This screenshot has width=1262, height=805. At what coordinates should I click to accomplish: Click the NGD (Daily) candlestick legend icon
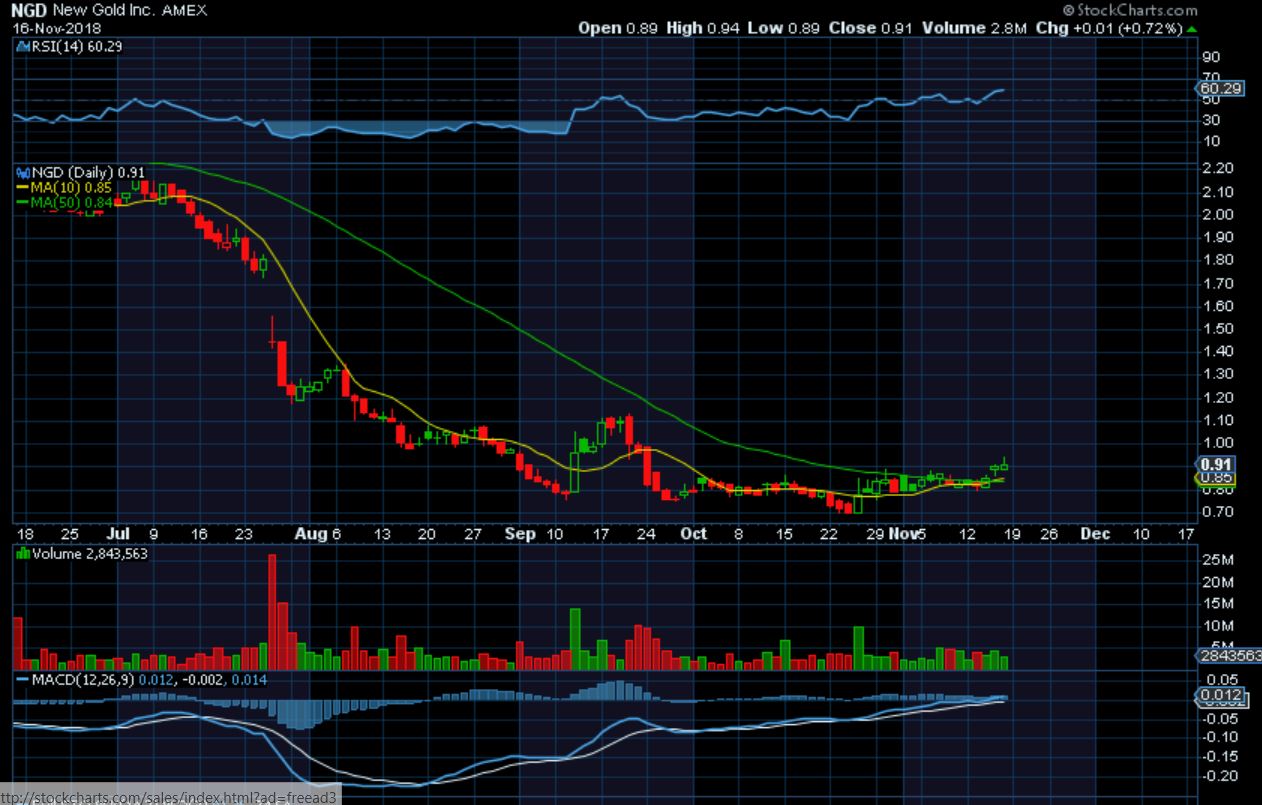point(19,172)
